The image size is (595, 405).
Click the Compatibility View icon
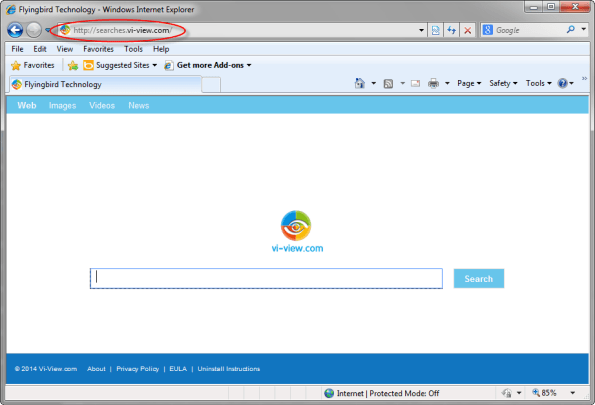tap(435, 30)
